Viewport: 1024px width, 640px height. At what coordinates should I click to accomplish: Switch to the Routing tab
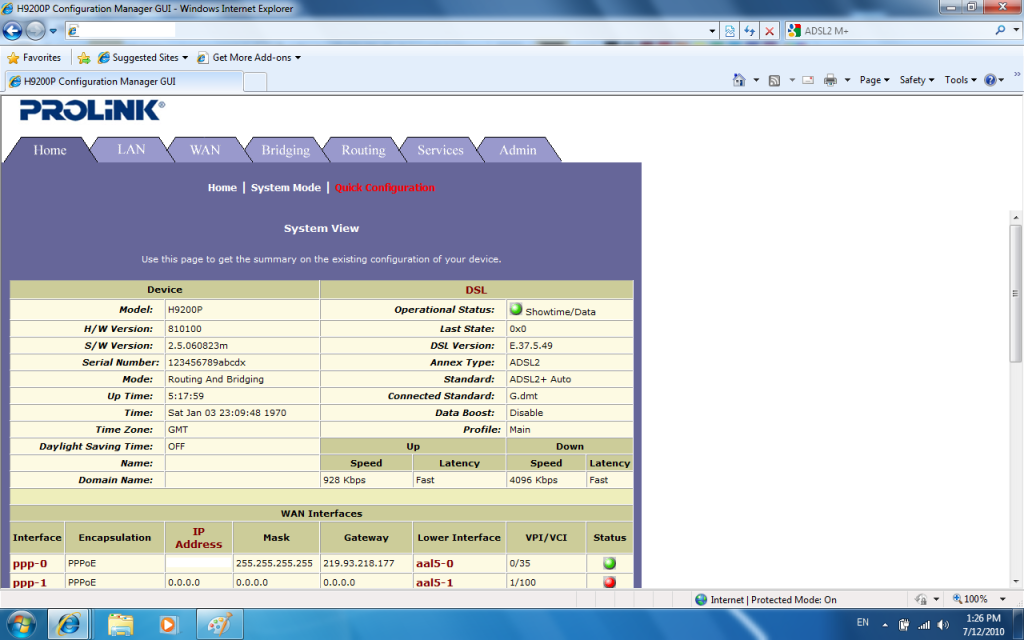(x=363, y=150)
